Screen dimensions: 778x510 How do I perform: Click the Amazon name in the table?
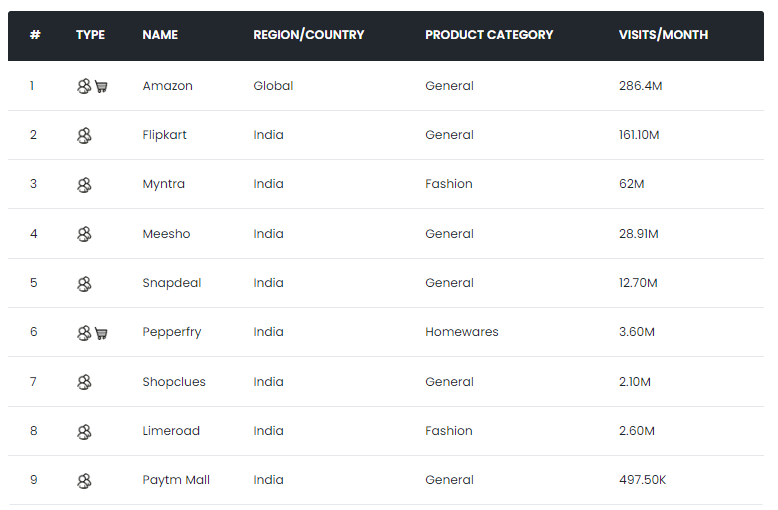167,86
